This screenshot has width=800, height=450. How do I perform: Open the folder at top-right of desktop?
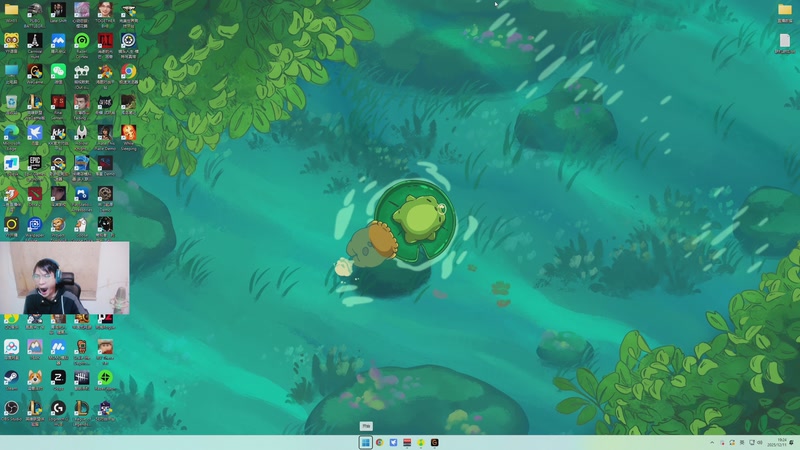click(785, 10)
